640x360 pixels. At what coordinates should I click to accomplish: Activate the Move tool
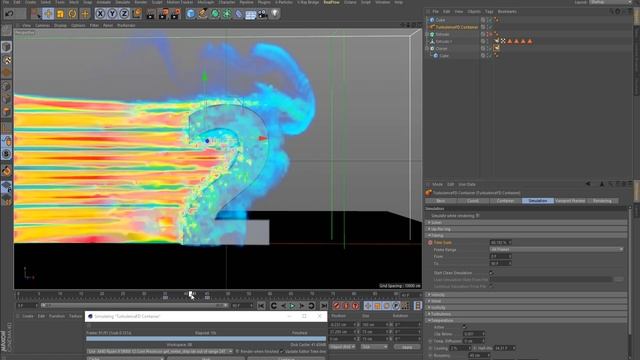pos(48,14)
